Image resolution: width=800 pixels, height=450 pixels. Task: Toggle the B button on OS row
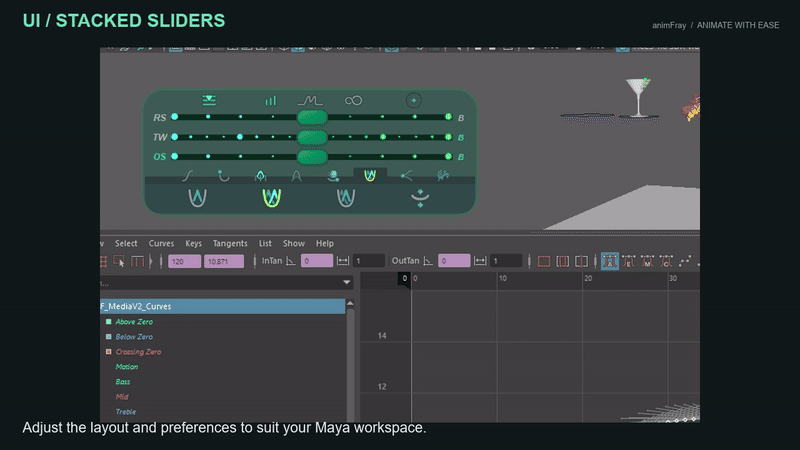[x=461, y=157]
